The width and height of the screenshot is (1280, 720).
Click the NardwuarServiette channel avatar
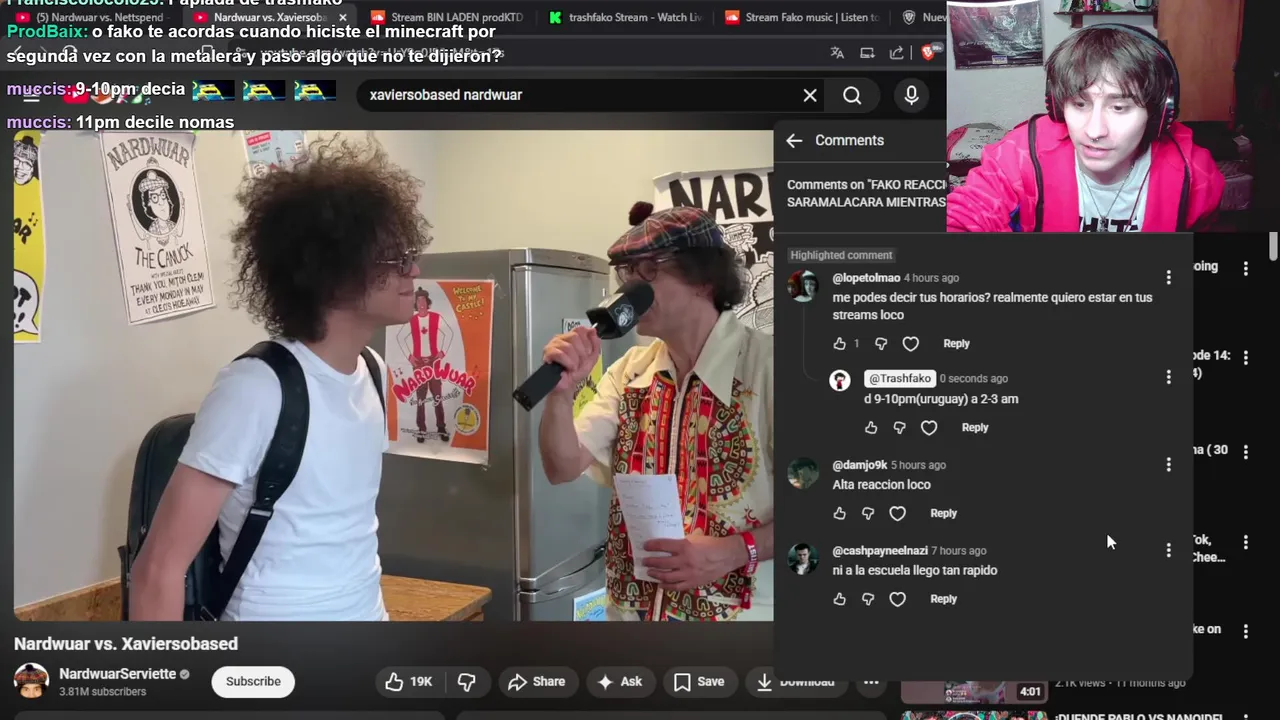[x=31, y=681]
